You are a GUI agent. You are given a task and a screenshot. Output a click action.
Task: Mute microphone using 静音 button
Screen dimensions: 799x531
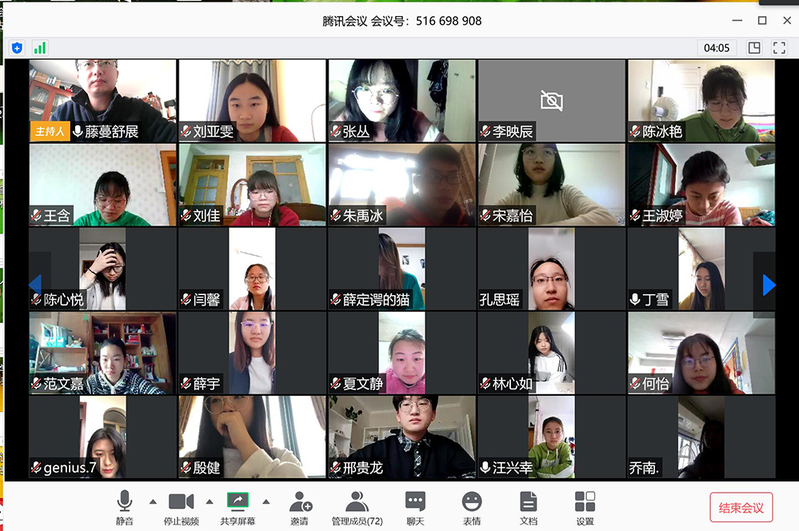pos(124,508)
